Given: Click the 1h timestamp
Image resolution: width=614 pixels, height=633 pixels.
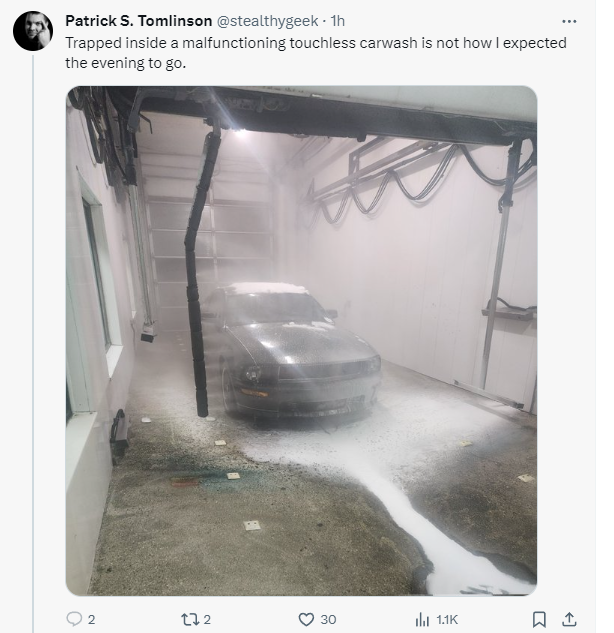Looking at the screenshot, I should (x=338, y=20).
